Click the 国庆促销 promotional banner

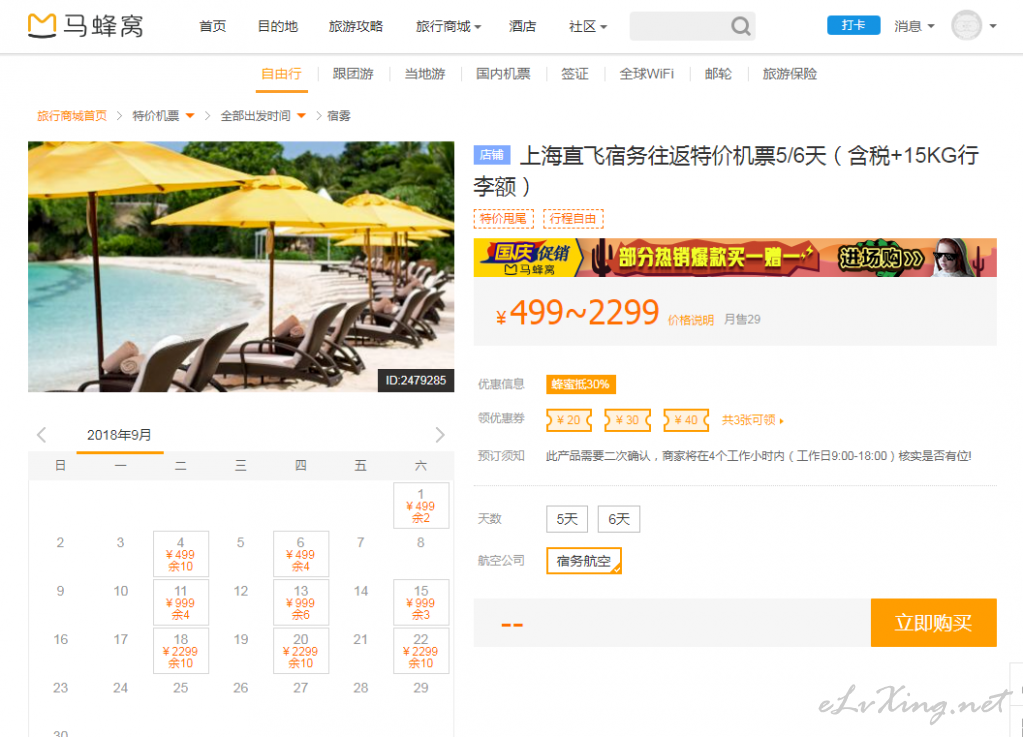[x=735, y=258]
